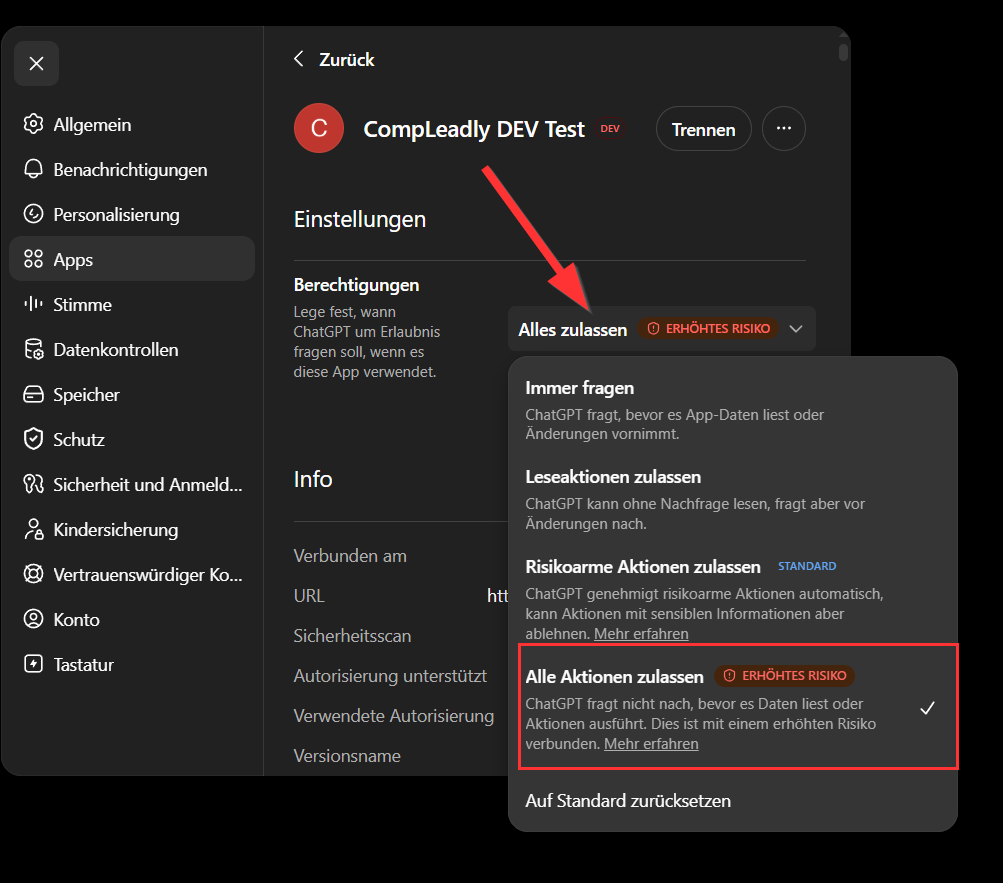Click the Sicherheit und Anmeldung key icon
Screen dimensions: 1003x883
pos(33,484)
